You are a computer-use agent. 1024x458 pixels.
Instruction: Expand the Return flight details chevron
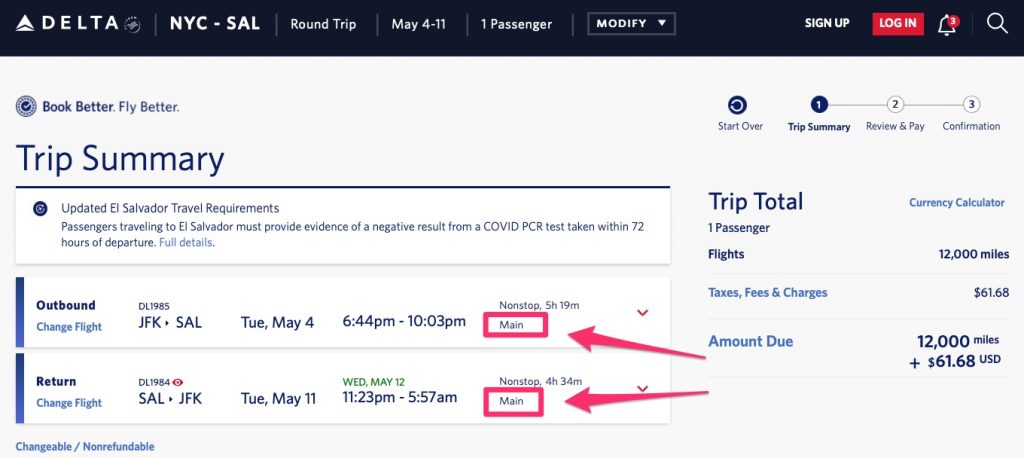(643, 389)
